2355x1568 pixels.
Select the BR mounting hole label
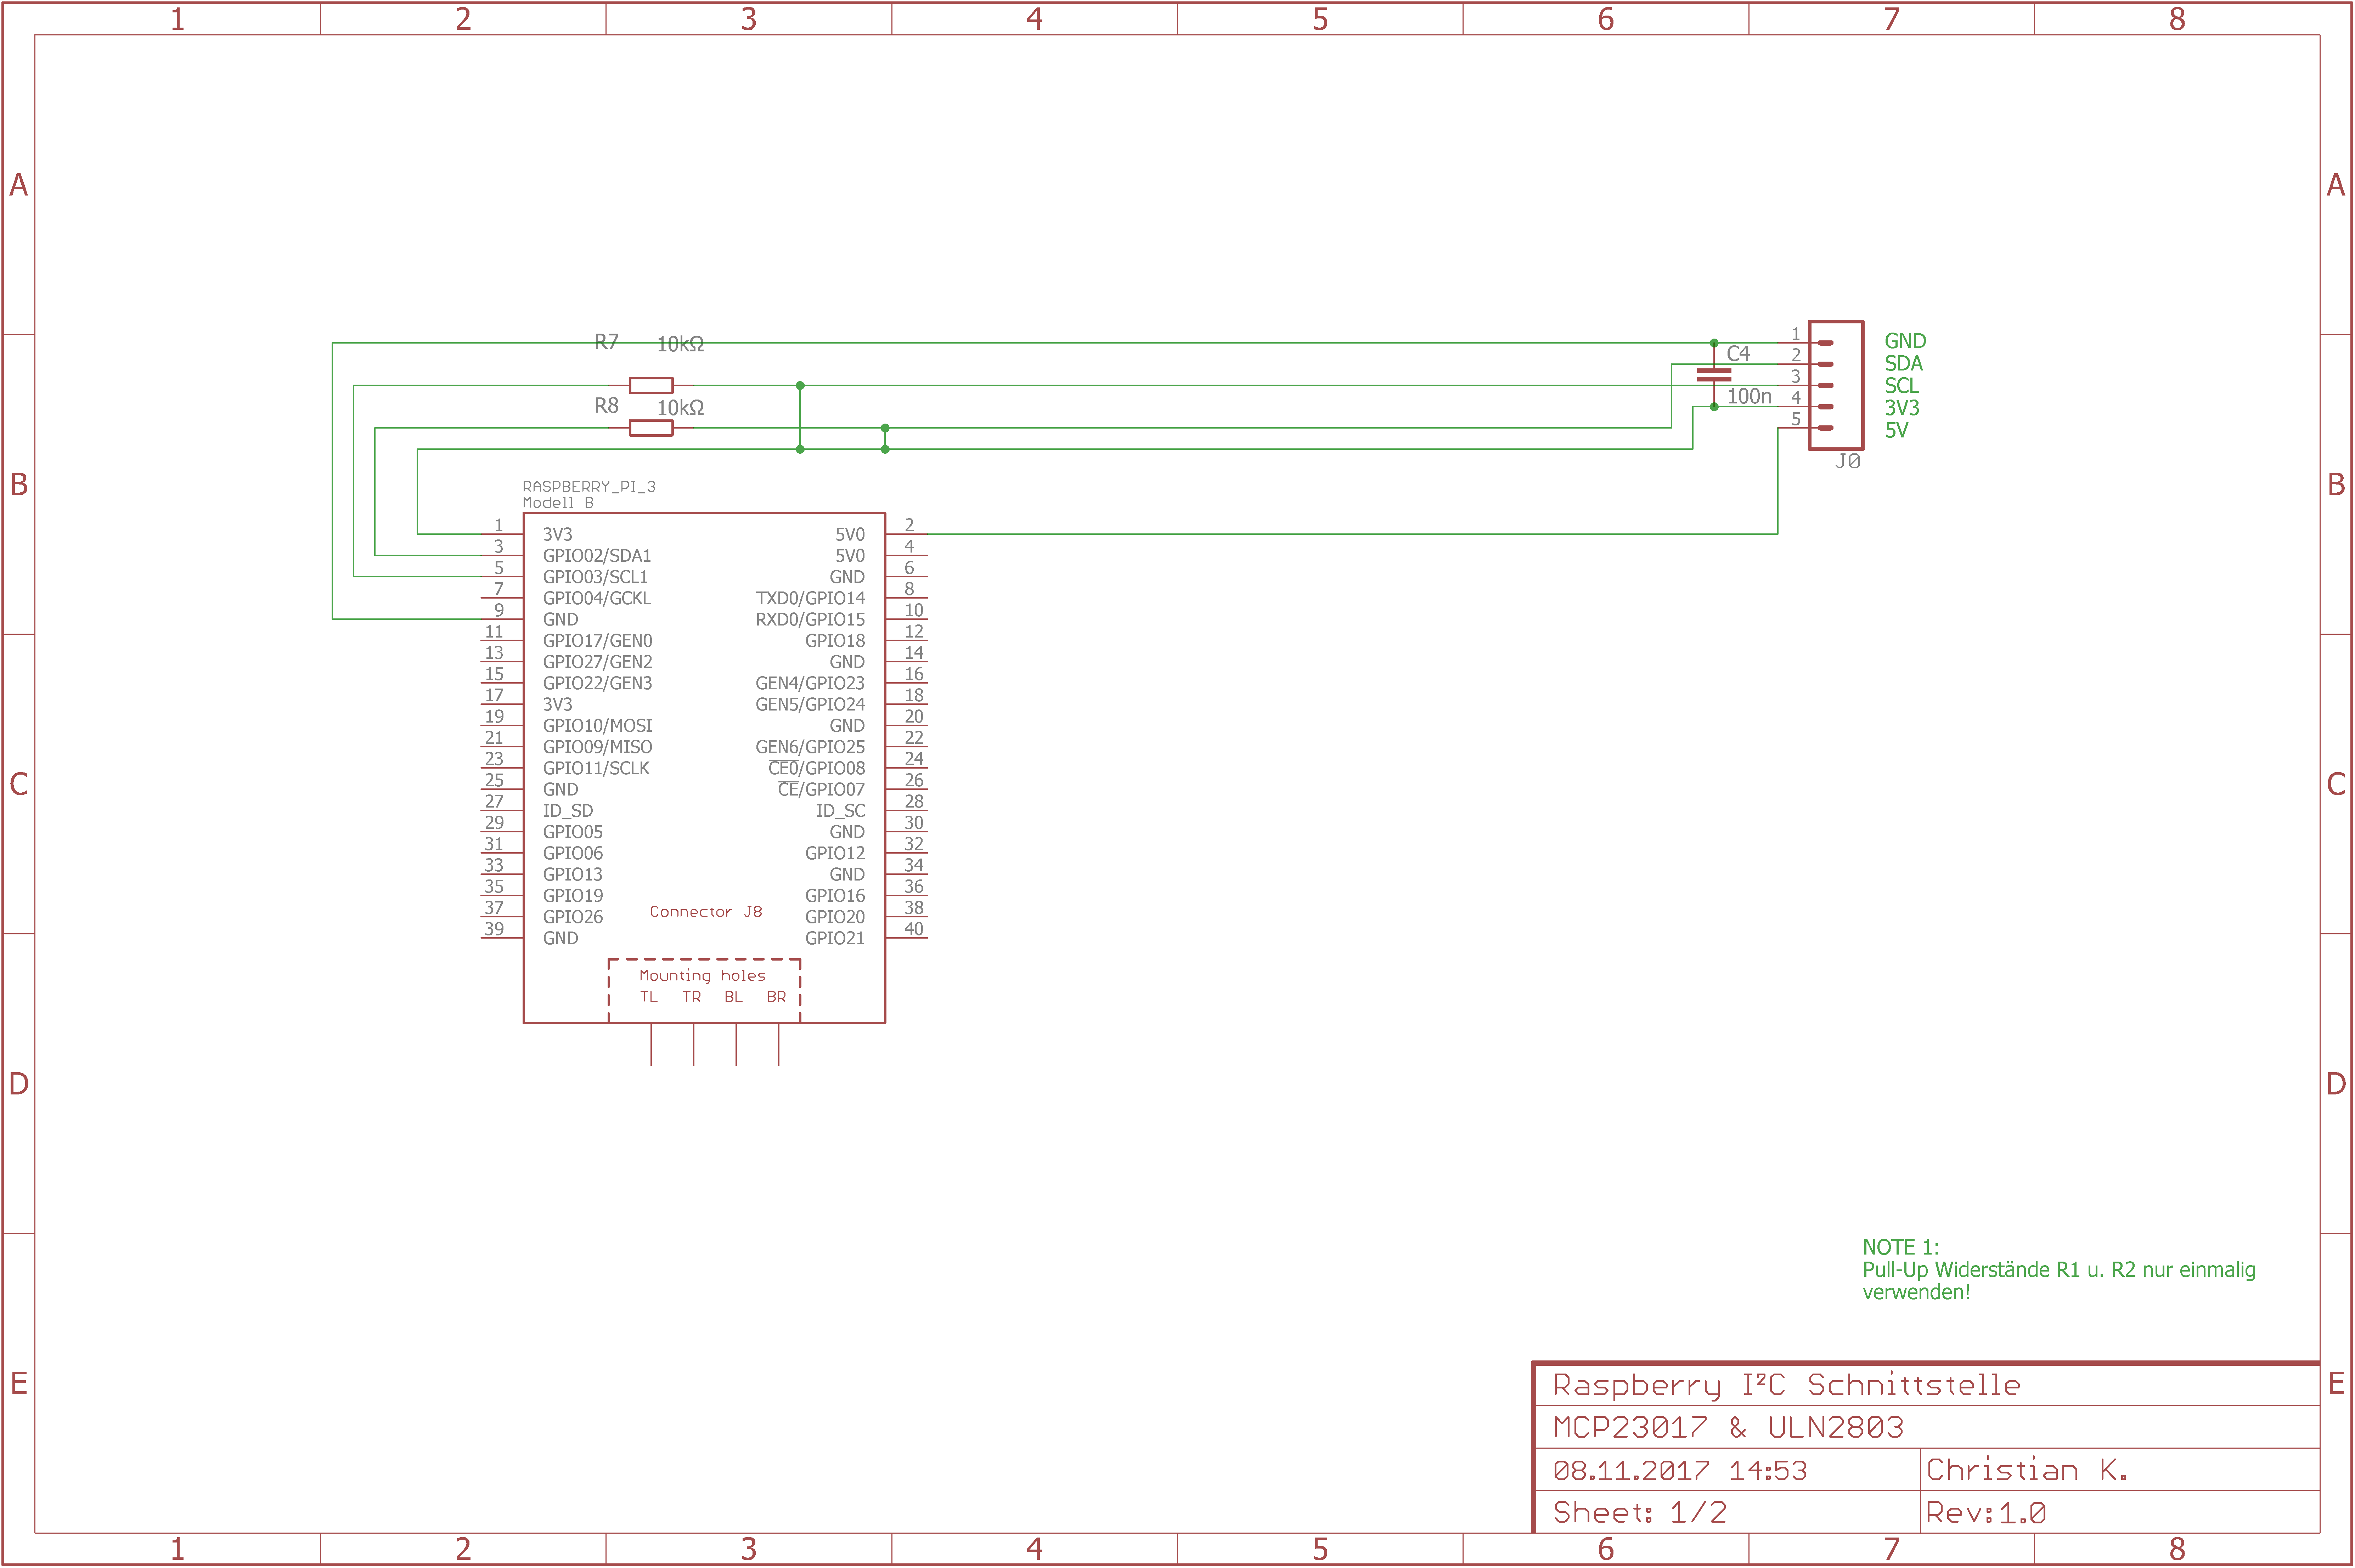777,997
